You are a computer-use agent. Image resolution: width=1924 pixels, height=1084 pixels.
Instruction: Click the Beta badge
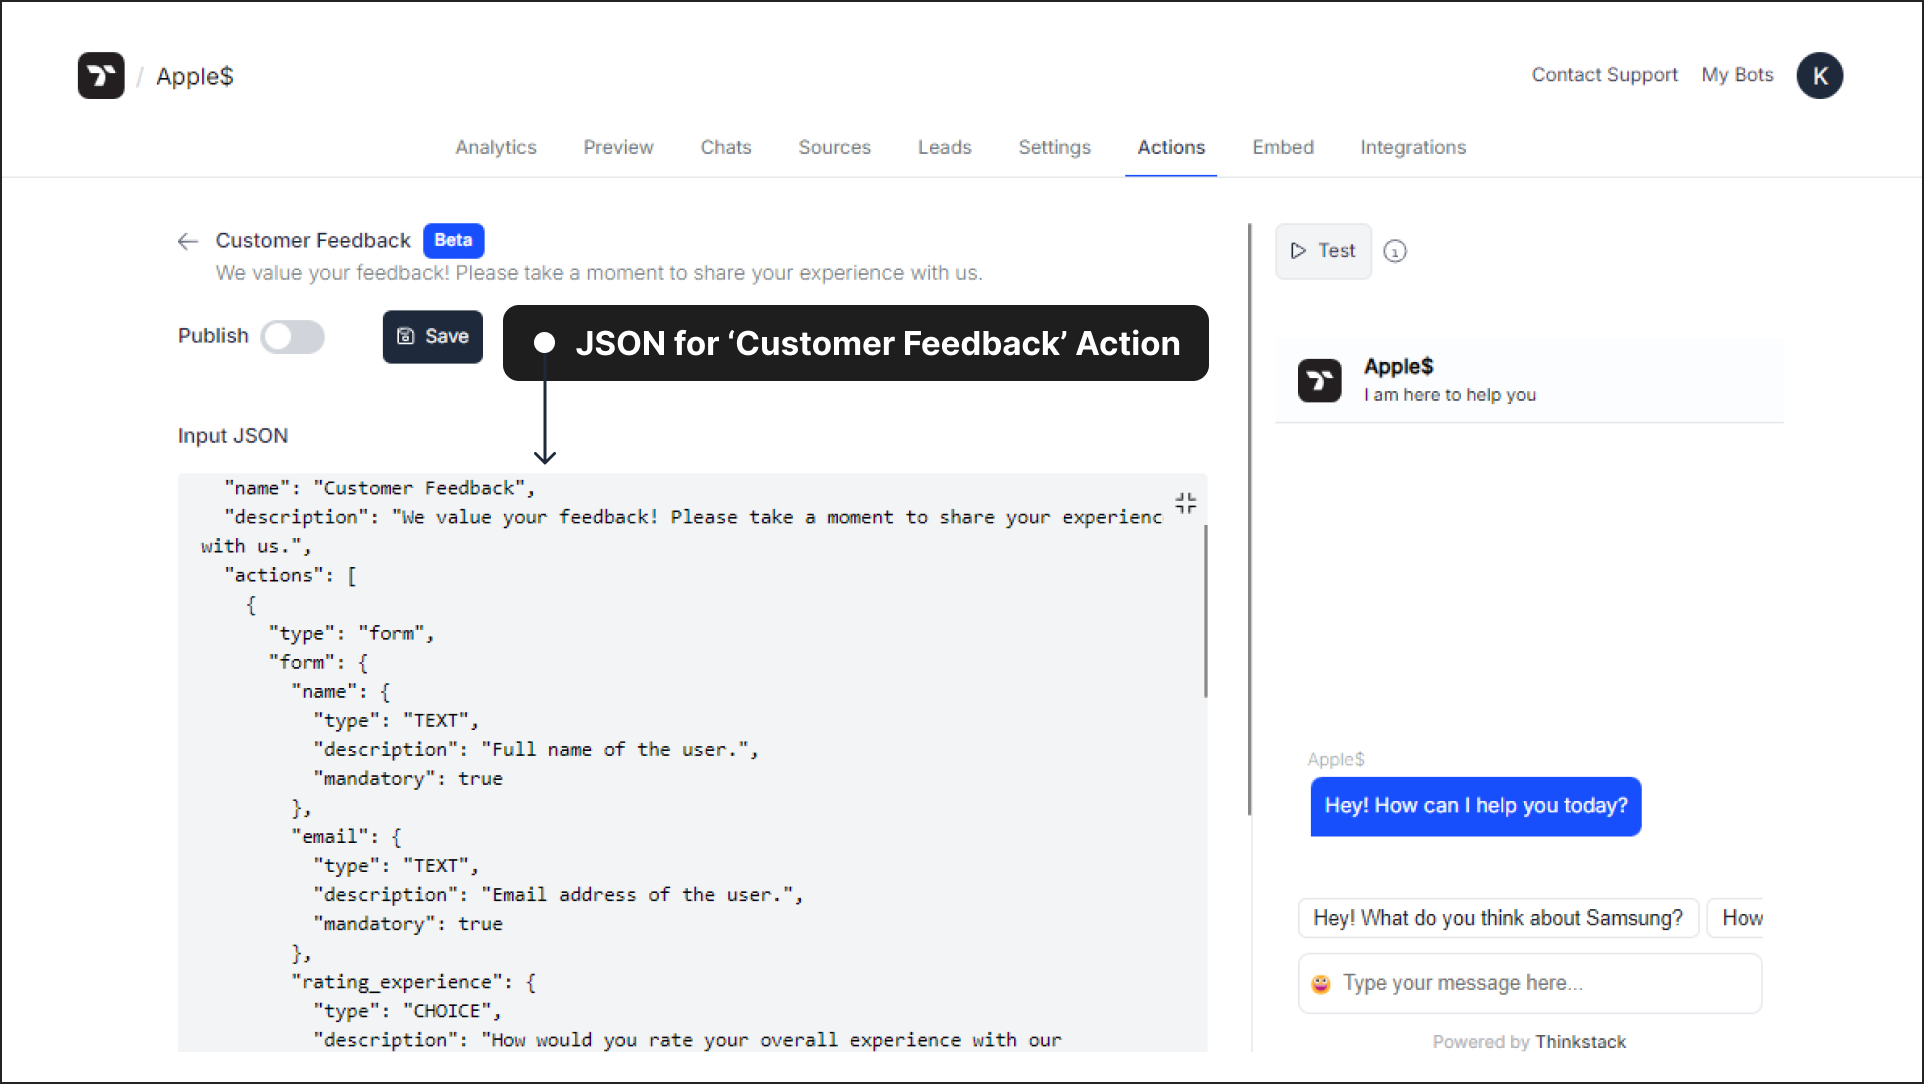point(453,240)
